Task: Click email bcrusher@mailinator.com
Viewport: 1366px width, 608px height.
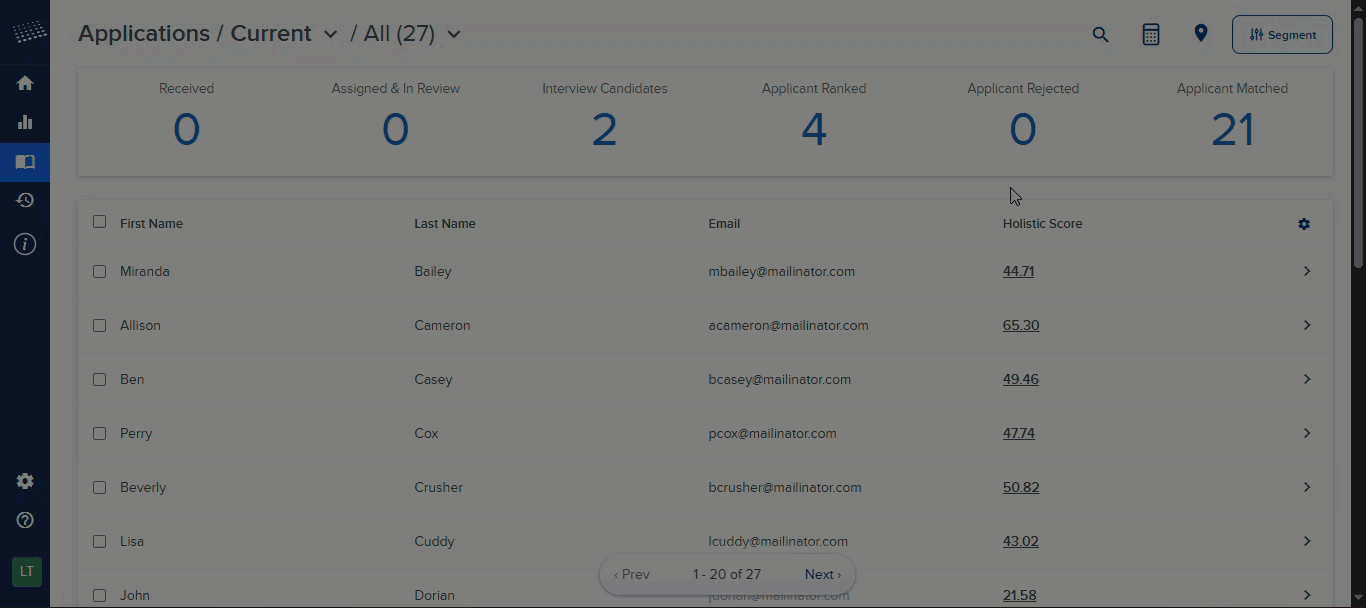Action: (785, 487)
